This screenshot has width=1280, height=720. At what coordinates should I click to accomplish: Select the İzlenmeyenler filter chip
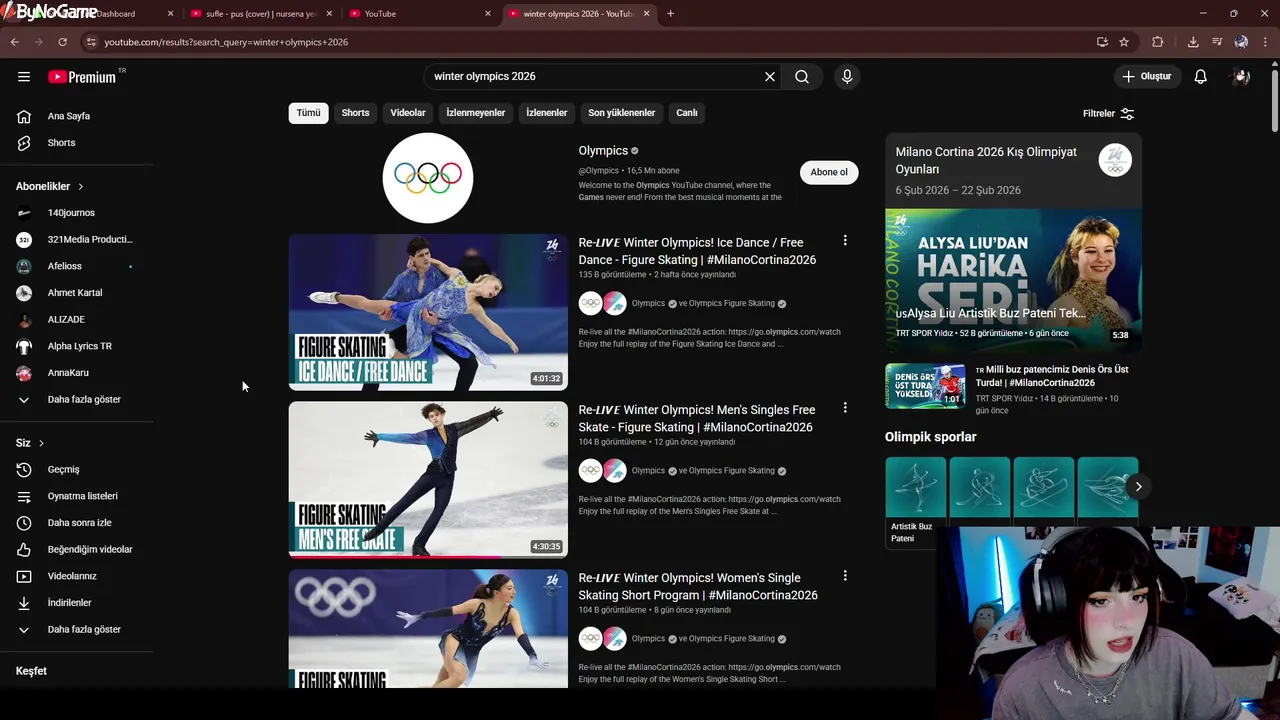click(x=476, y=113)
